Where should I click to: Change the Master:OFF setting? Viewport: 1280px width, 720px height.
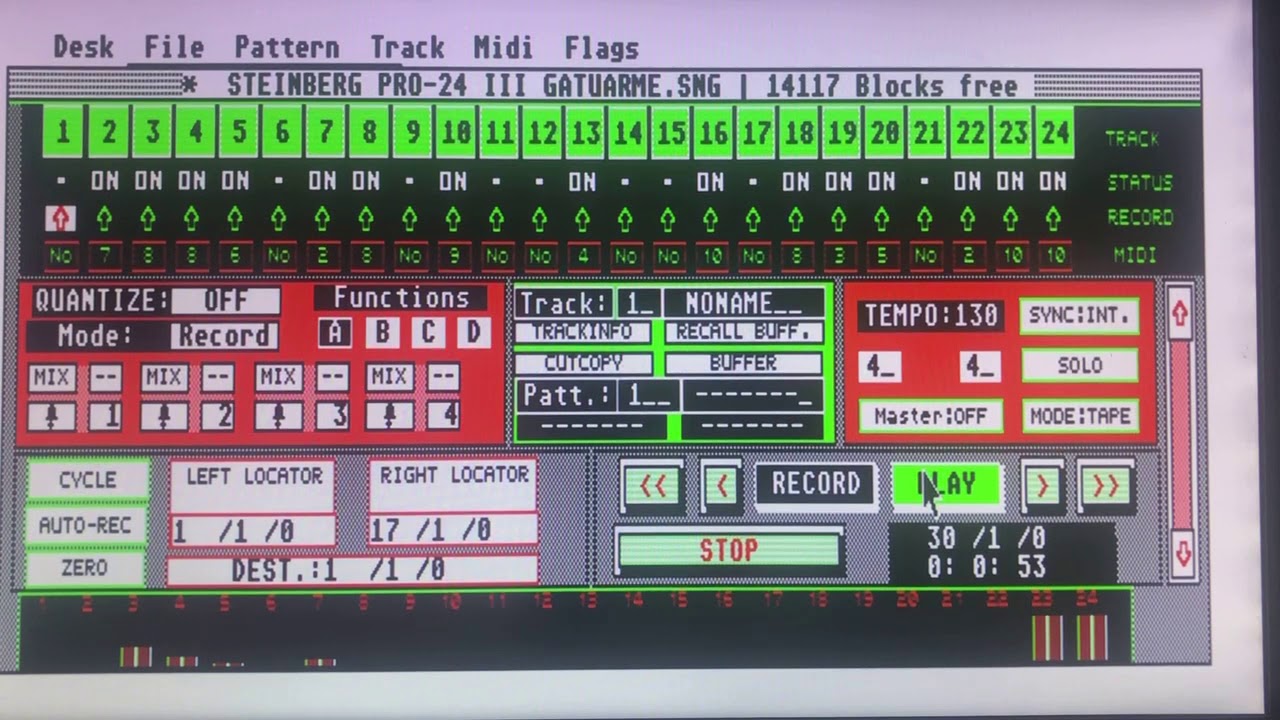coord(930,415)
